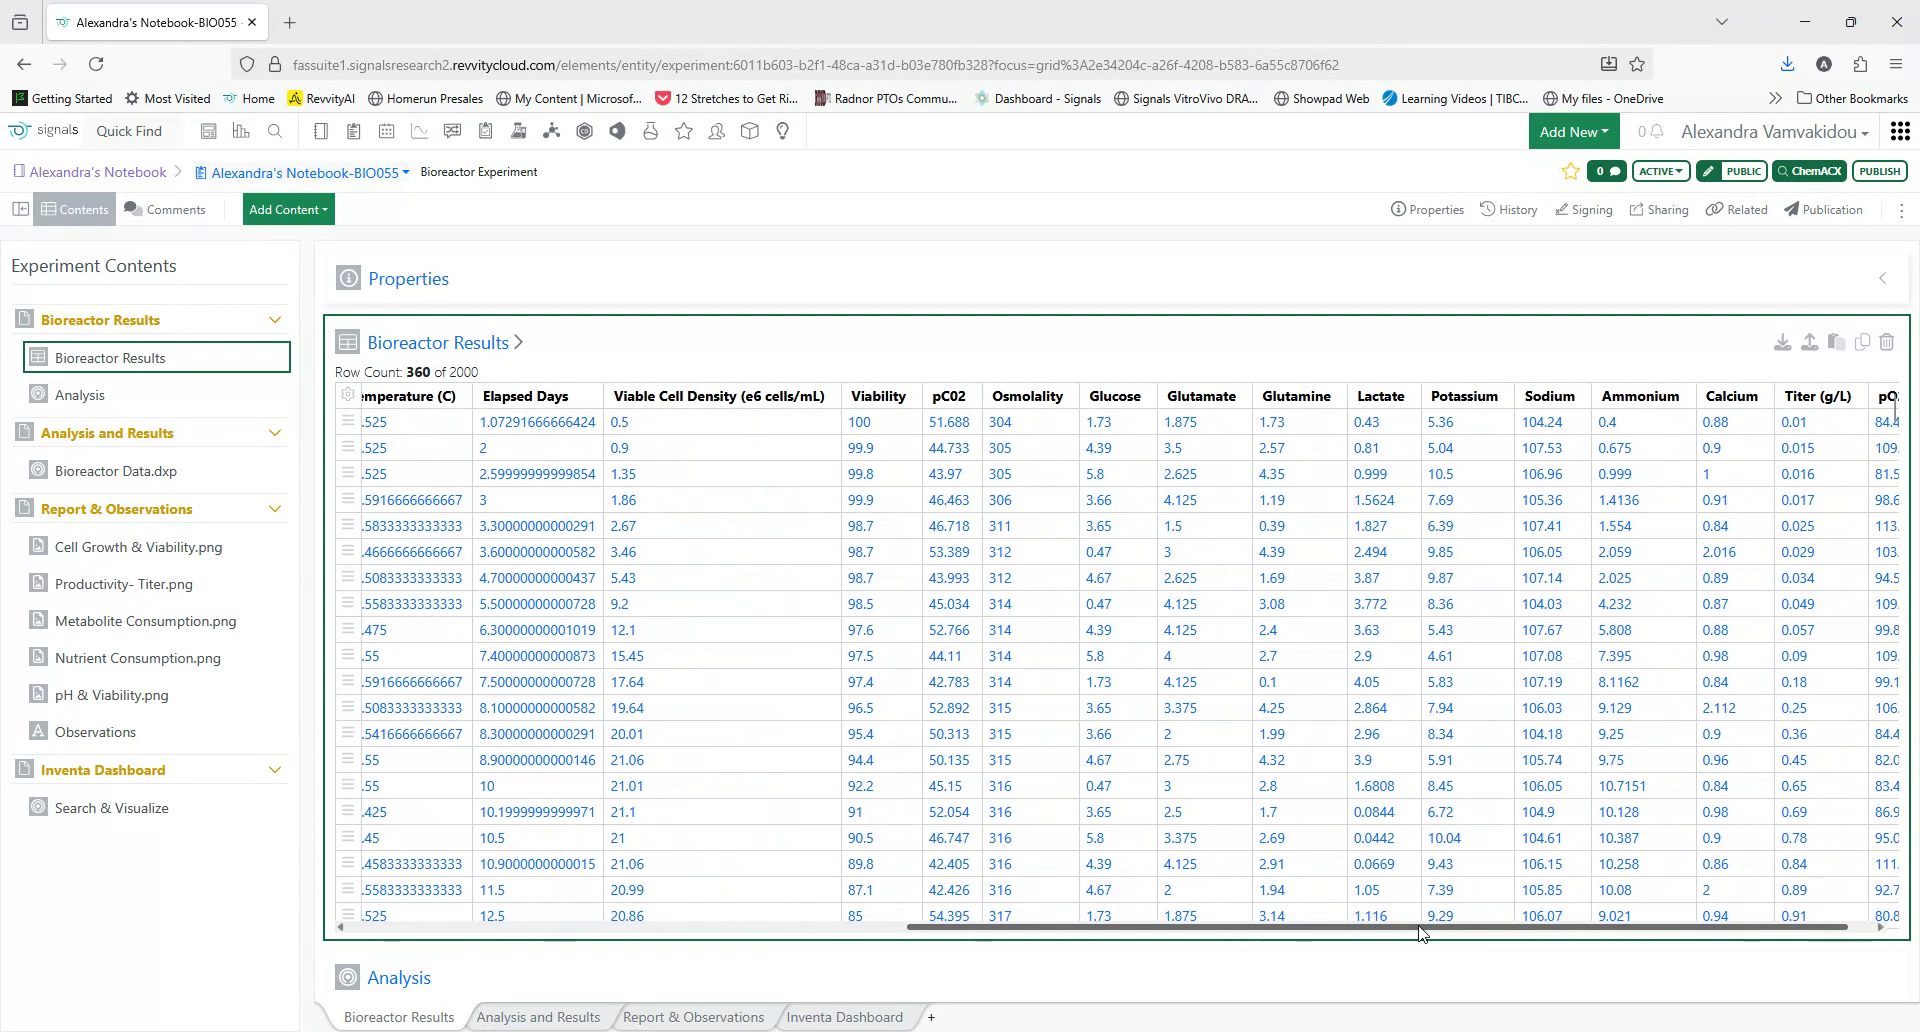Download the Bioreactor Results table data
The width and height of the screenshot is (1920, 1032).
(x=1783, y=342)
